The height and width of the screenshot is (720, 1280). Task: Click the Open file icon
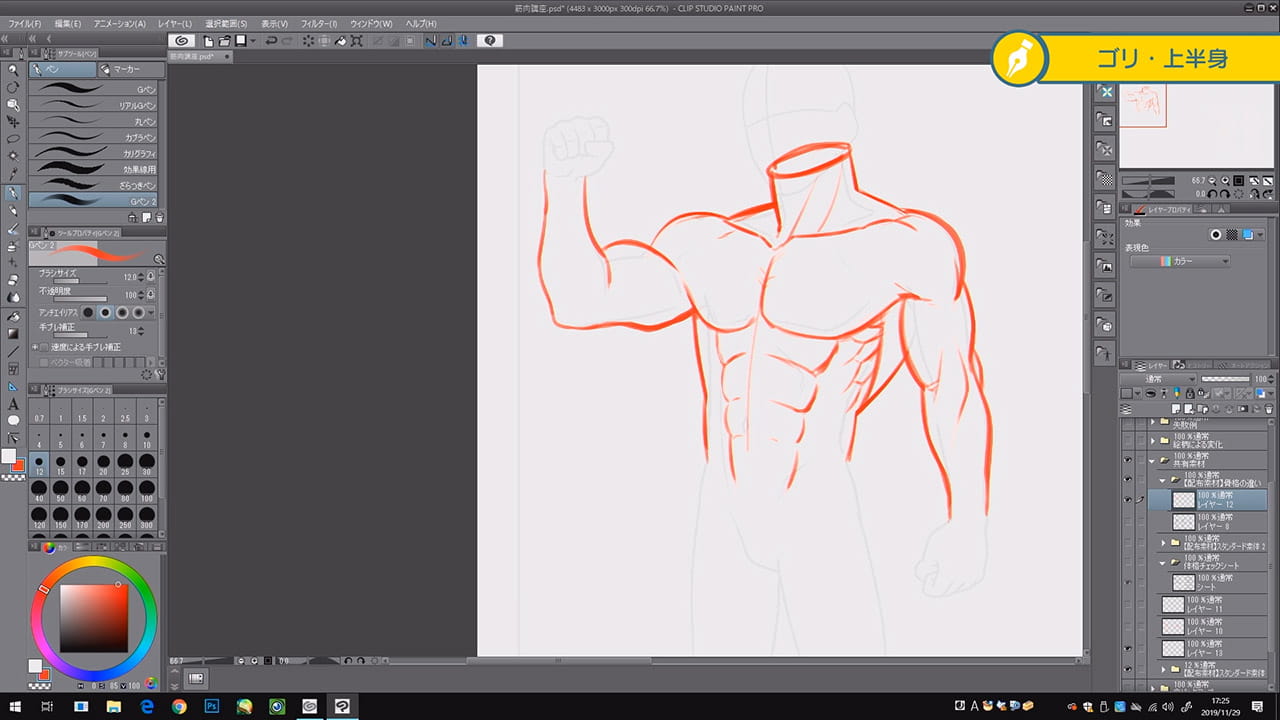click(225, 41)
